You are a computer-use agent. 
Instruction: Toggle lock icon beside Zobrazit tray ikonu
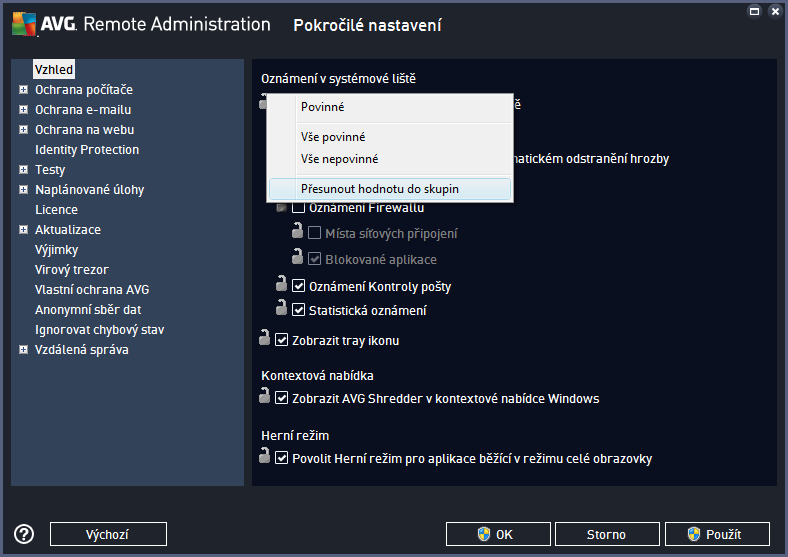[264, 338]
